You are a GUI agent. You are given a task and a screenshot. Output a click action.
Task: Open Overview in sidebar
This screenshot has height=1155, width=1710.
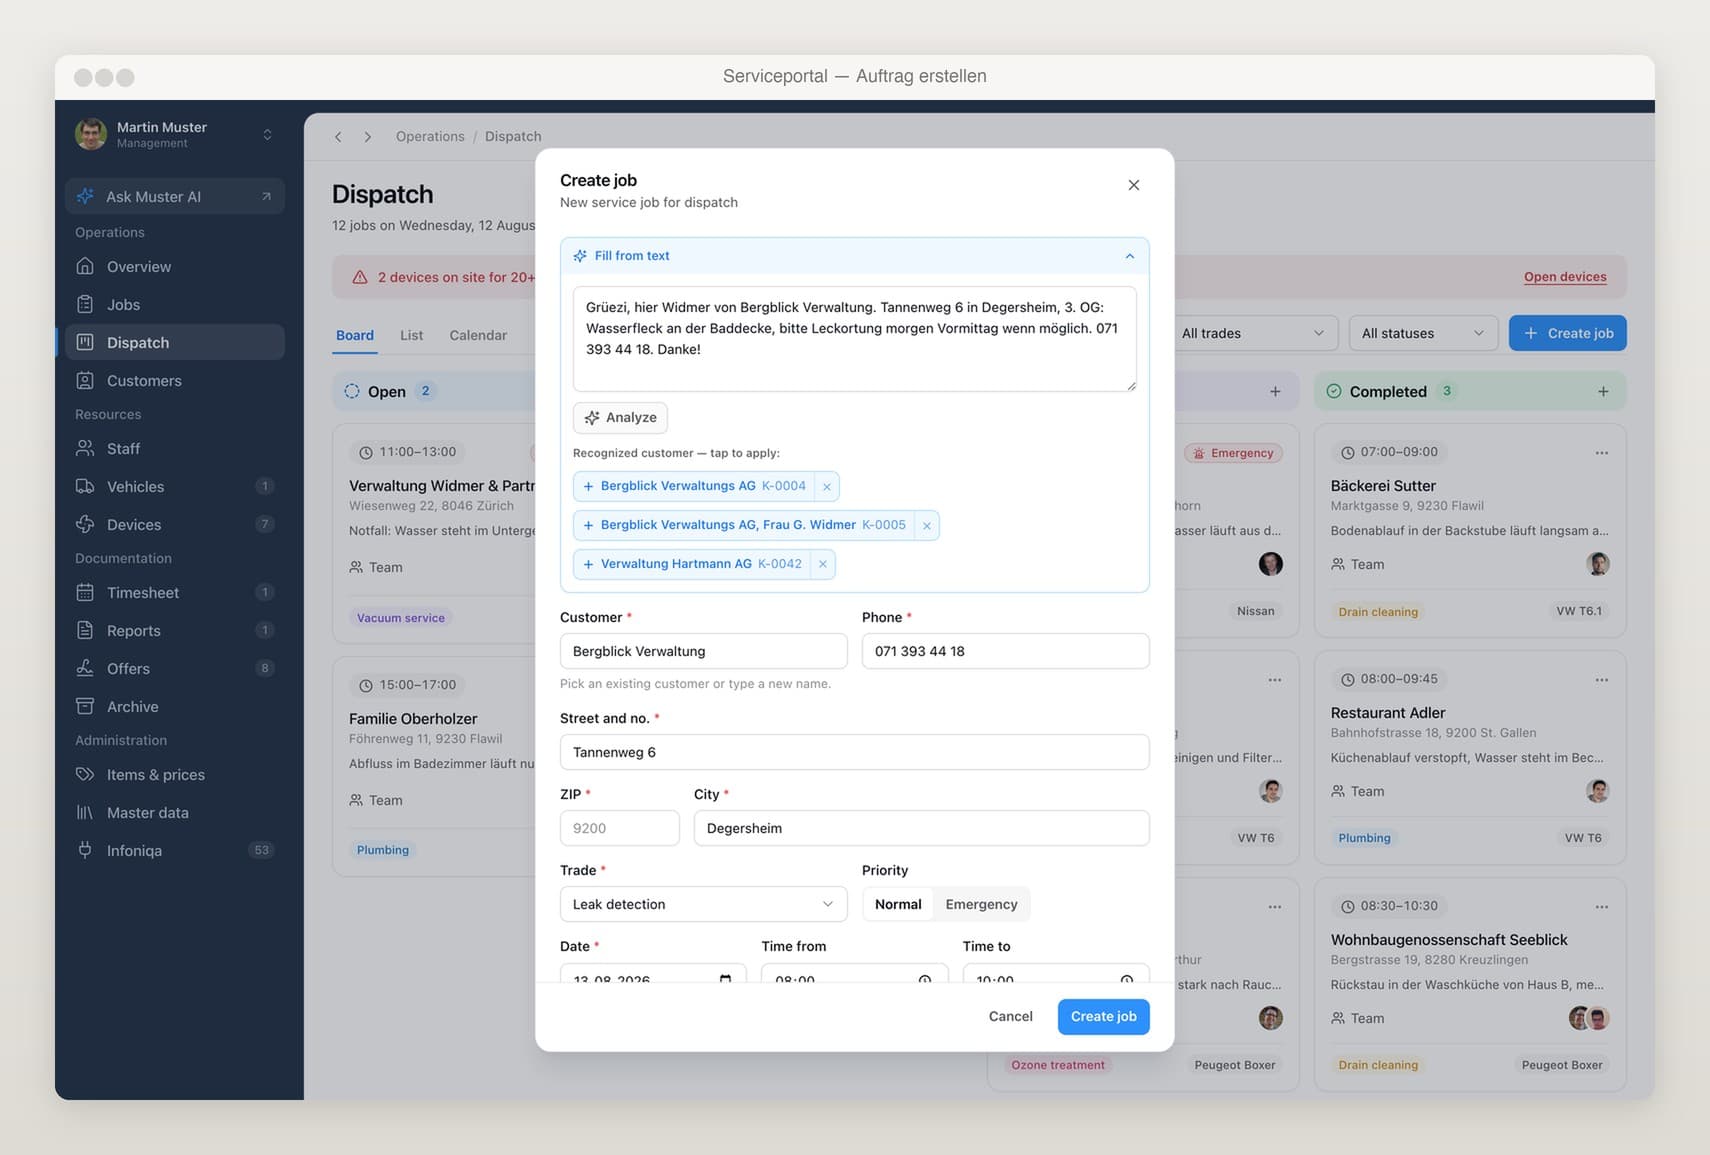pos(175,266)
